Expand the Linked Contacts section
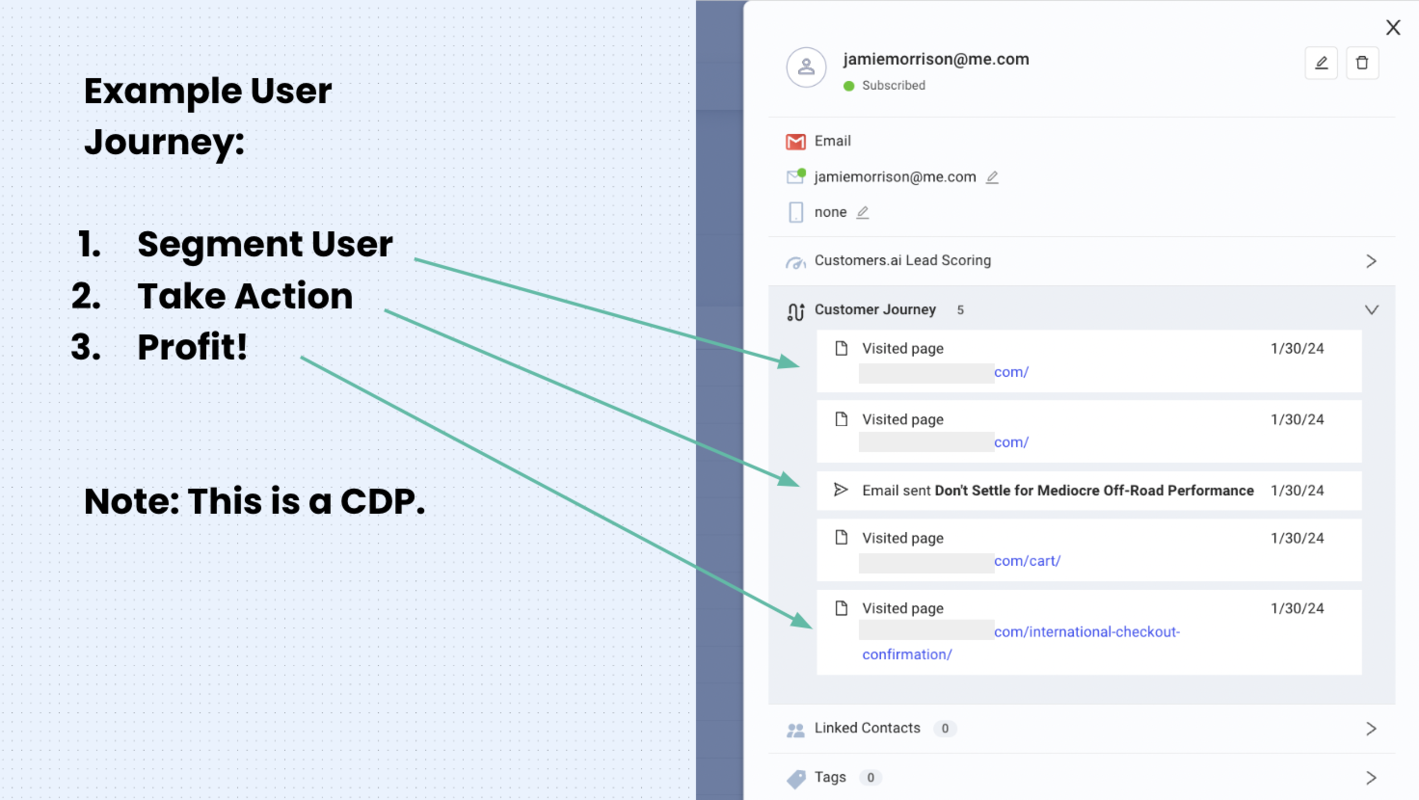This screenshot has width=1419, height=800. (1371, 729)
